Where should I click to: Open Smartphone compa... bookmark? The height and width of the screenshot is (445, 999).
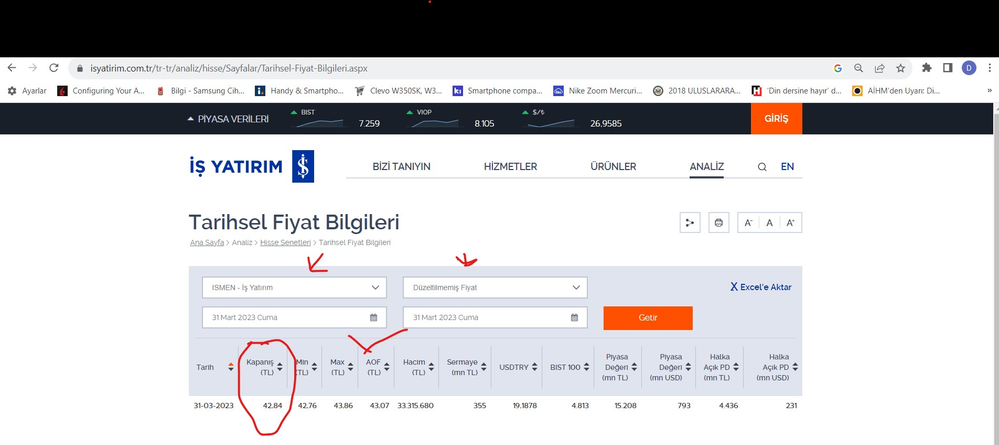498,91
